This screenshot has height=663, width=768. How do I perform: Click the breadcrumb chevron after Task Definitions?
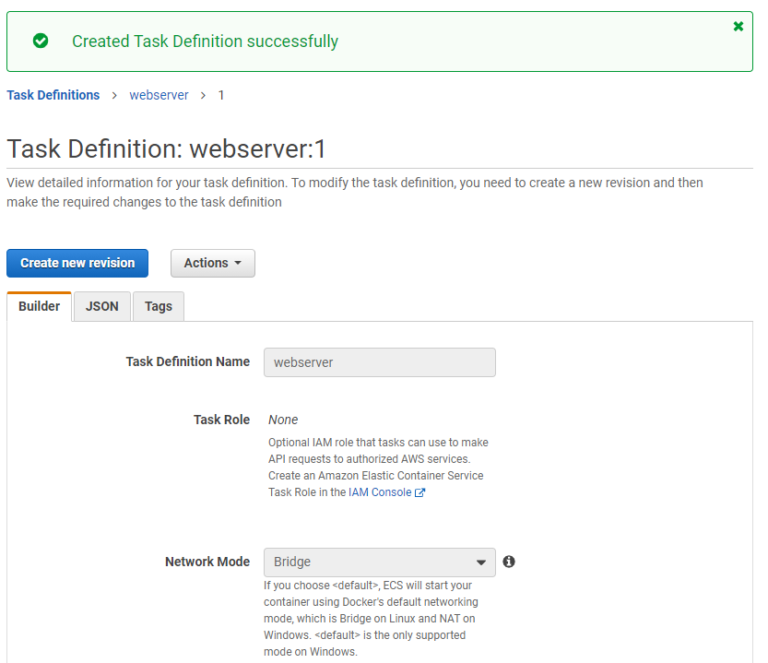click(115, 95)
